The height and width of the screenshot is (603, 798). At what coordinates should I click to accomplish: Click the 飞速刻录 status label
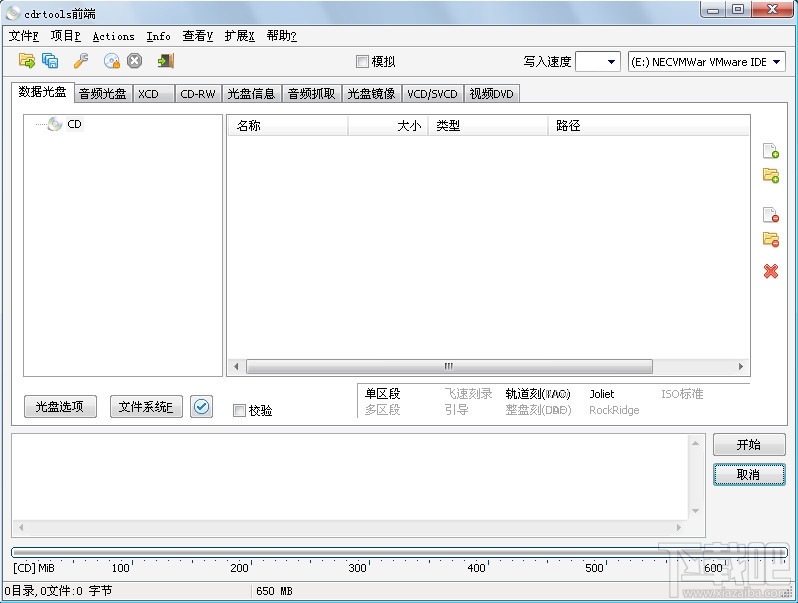pos(468,394)
